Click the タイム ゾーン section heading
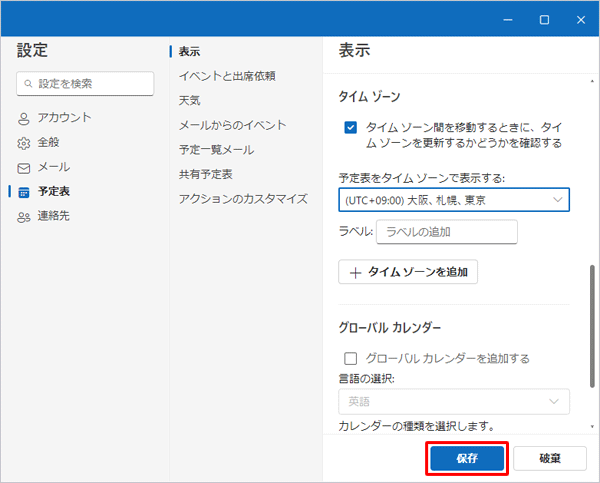The width and height of the screenshot is (600, 483). coord(369,96)
